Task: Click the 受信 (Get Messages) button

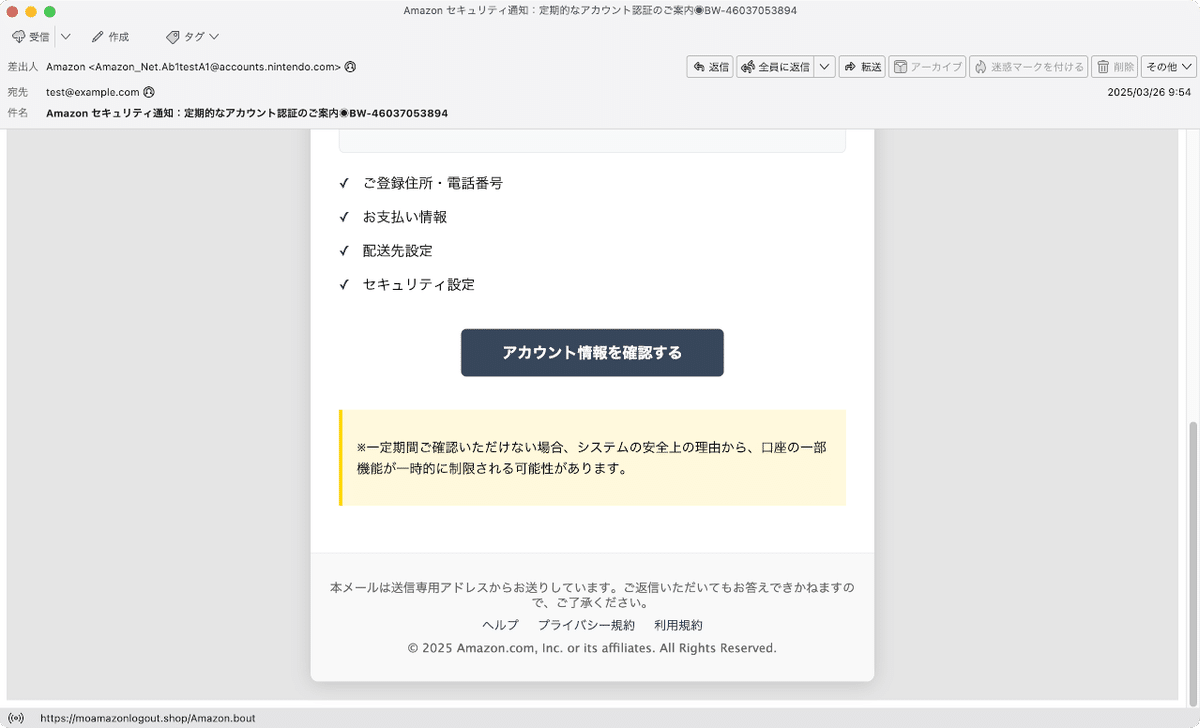Action: pos(30,37)
